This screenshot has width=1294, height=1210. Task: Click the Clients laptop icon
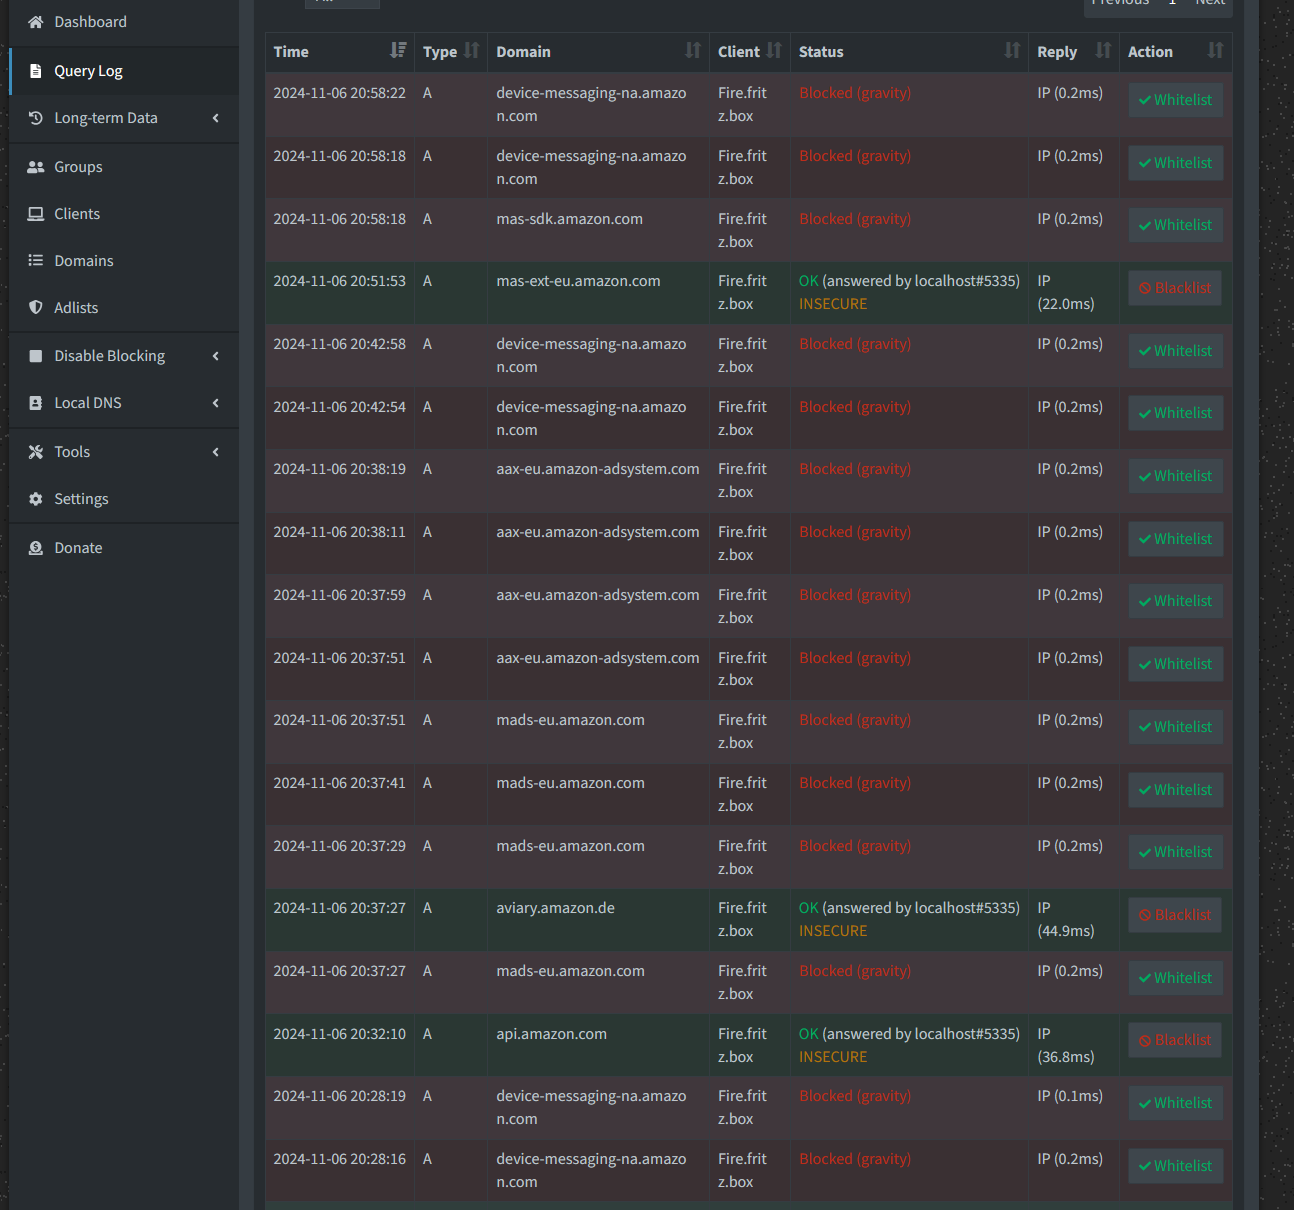(36, 214)
